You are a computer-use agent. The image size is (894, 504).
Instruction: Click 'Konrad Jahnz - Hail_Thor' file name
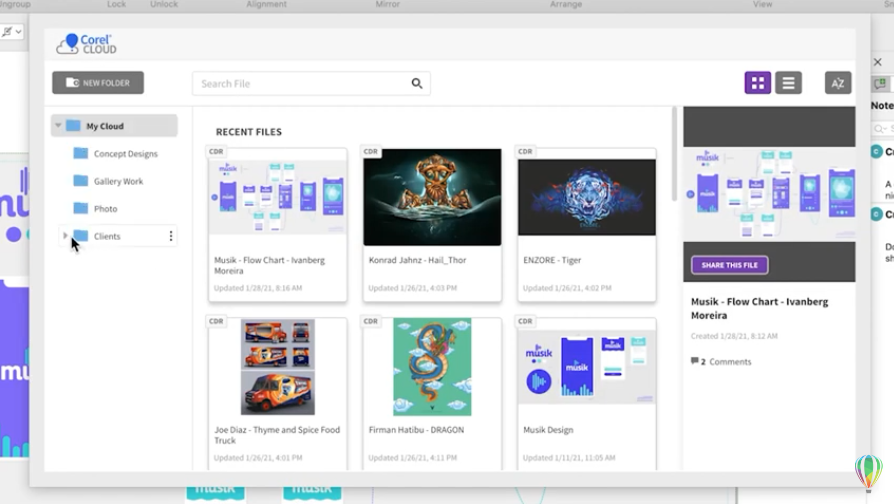pos(417,260)
